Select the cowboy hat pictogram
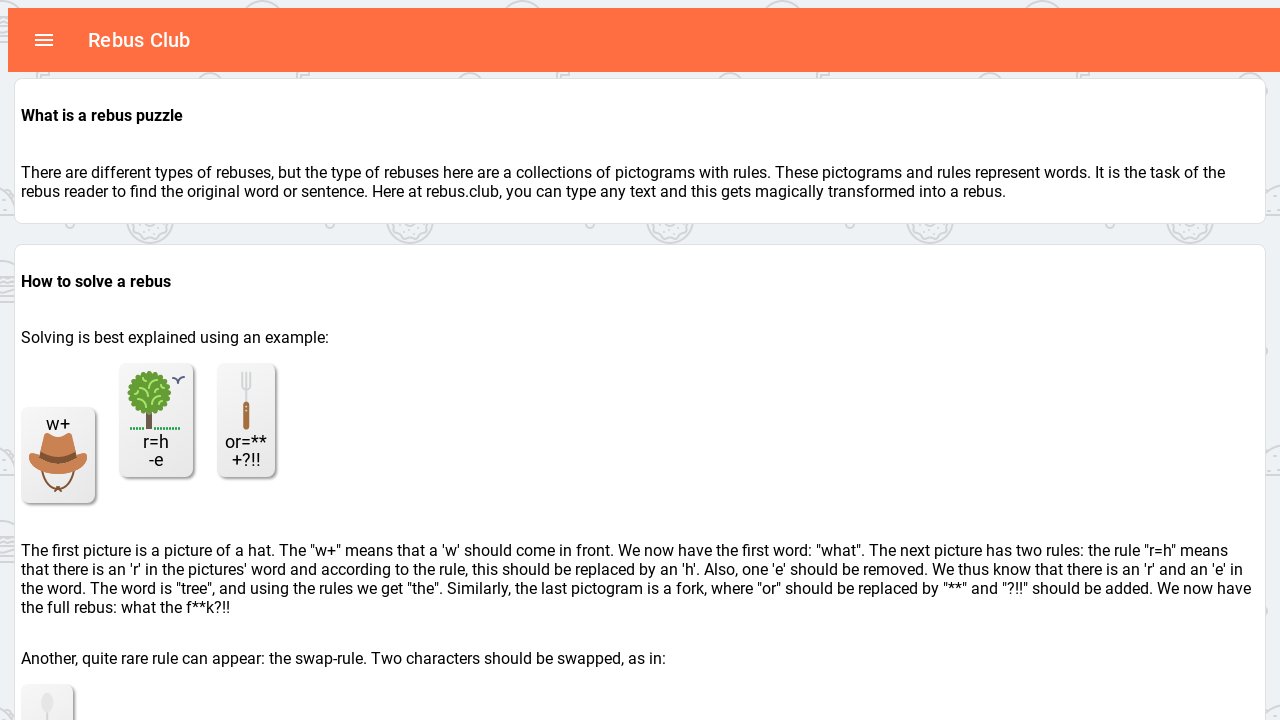1280x720 pixels. tap(58, 463)
